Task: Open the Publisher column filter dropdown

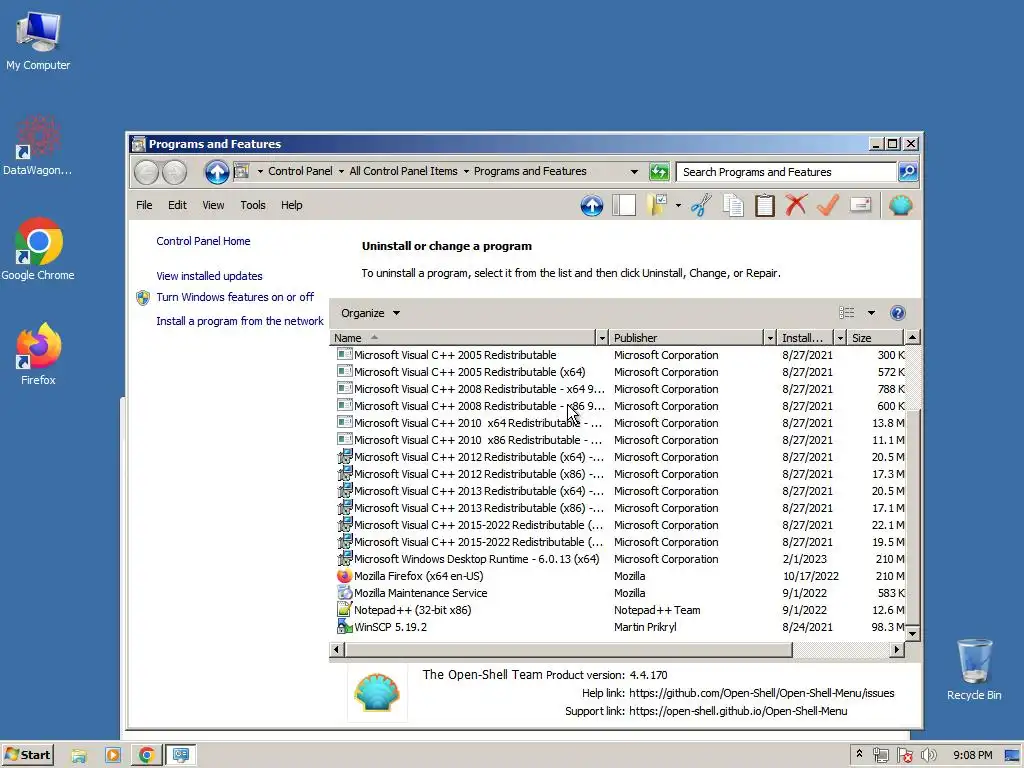Action: coord(770,338)
